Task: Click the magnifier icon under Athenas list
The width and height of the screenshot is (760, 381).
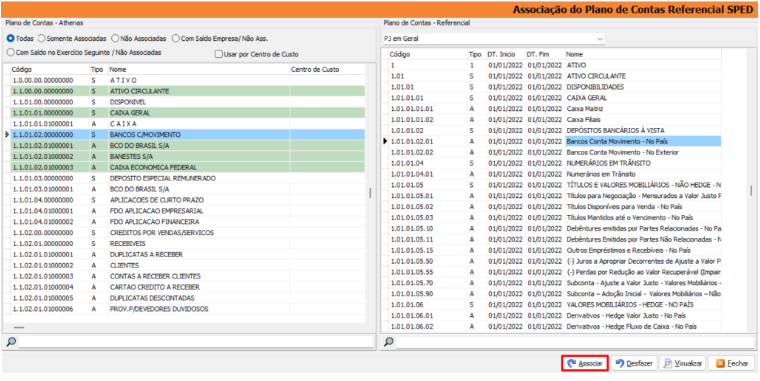Action: point(11,342)
